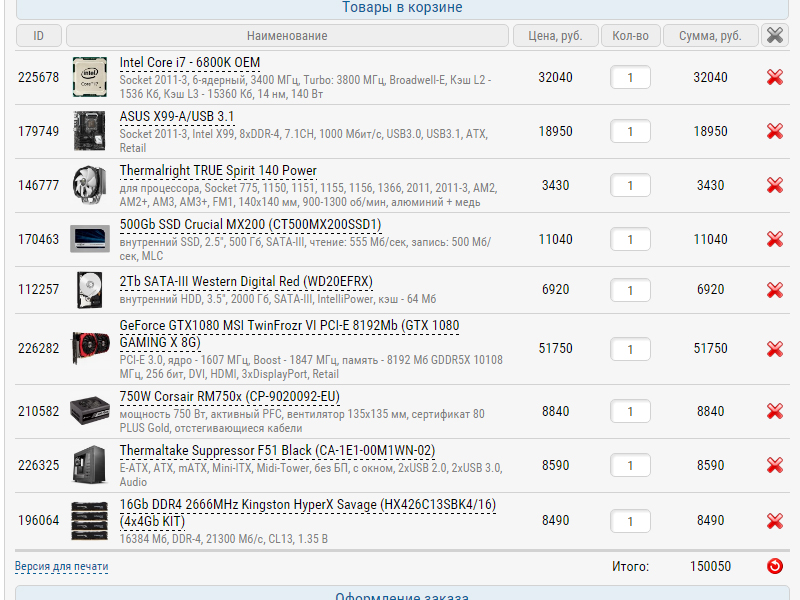The height and width of the screenshot is (600, 800).
Task: Click Версия для печати link
Action: pos(61,566)
